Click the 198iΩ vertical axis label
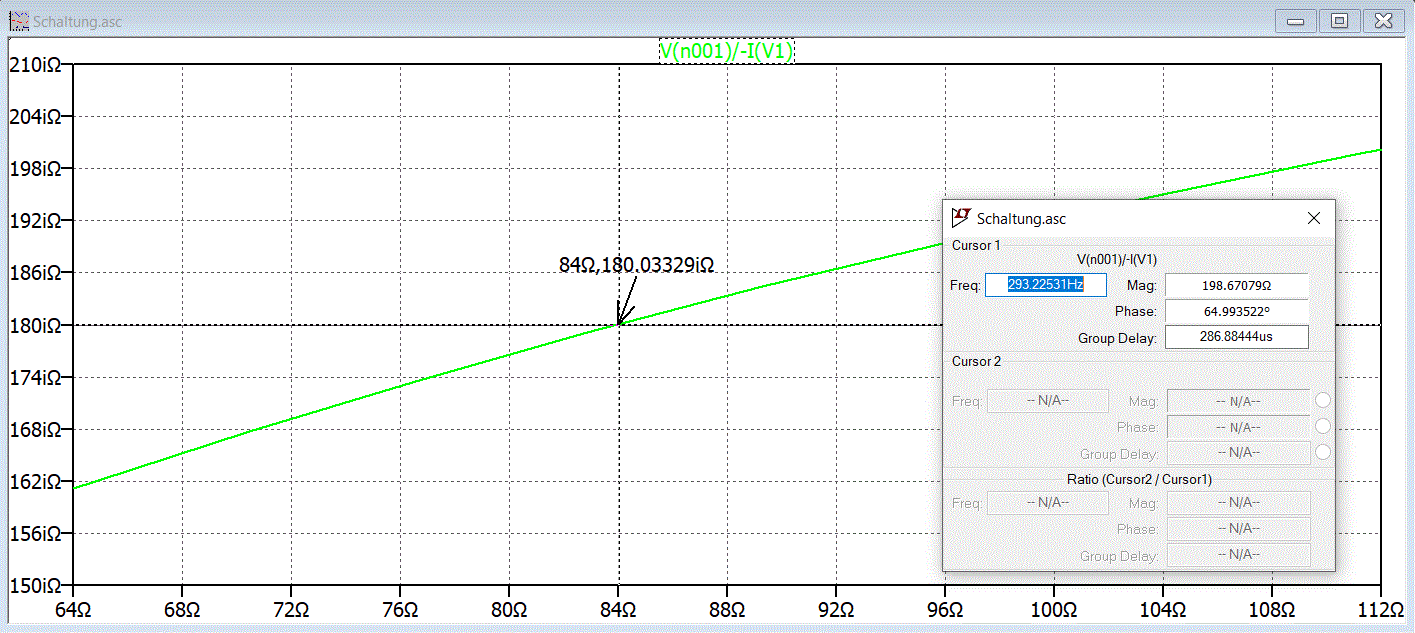1415x633 pixels. pos(36,169)
